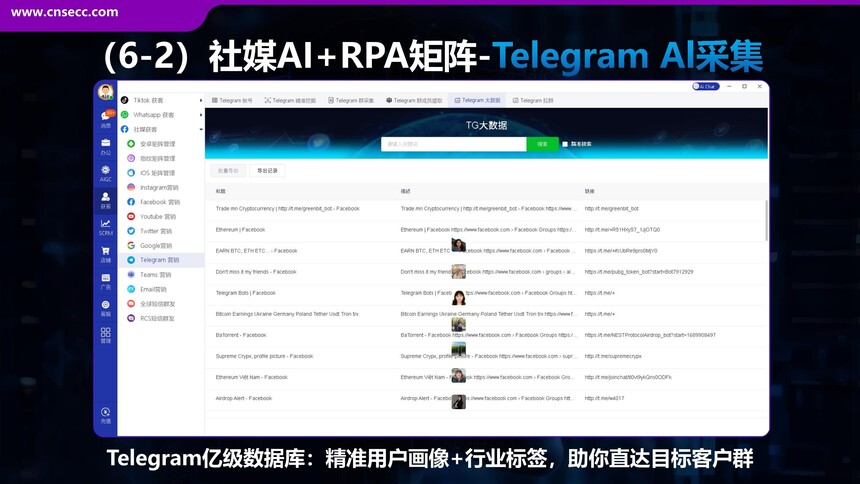860x484 pixels.
Task: Click link http://t.me/greenbit_bot
Action: pos(612,209)
